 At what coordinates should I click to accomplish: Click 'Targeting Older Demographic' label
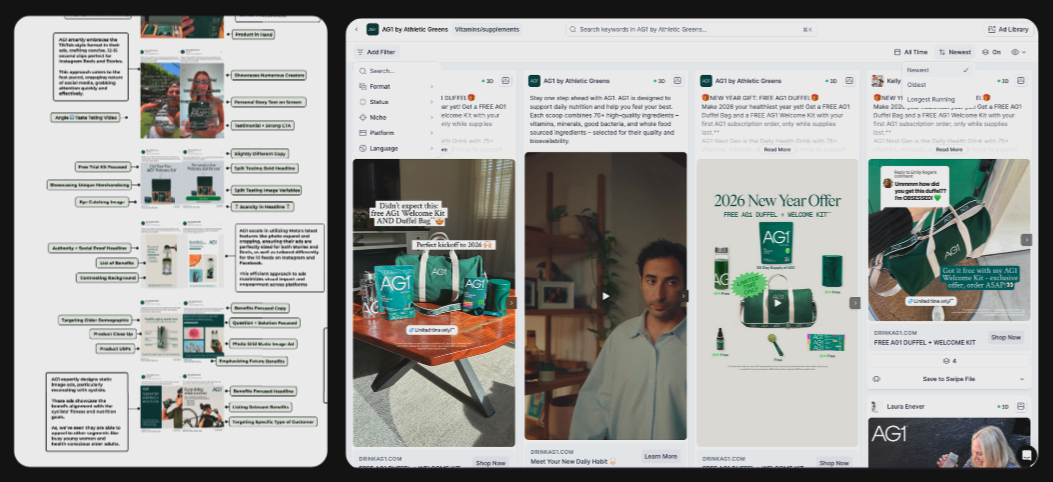[x=95, y=320]
